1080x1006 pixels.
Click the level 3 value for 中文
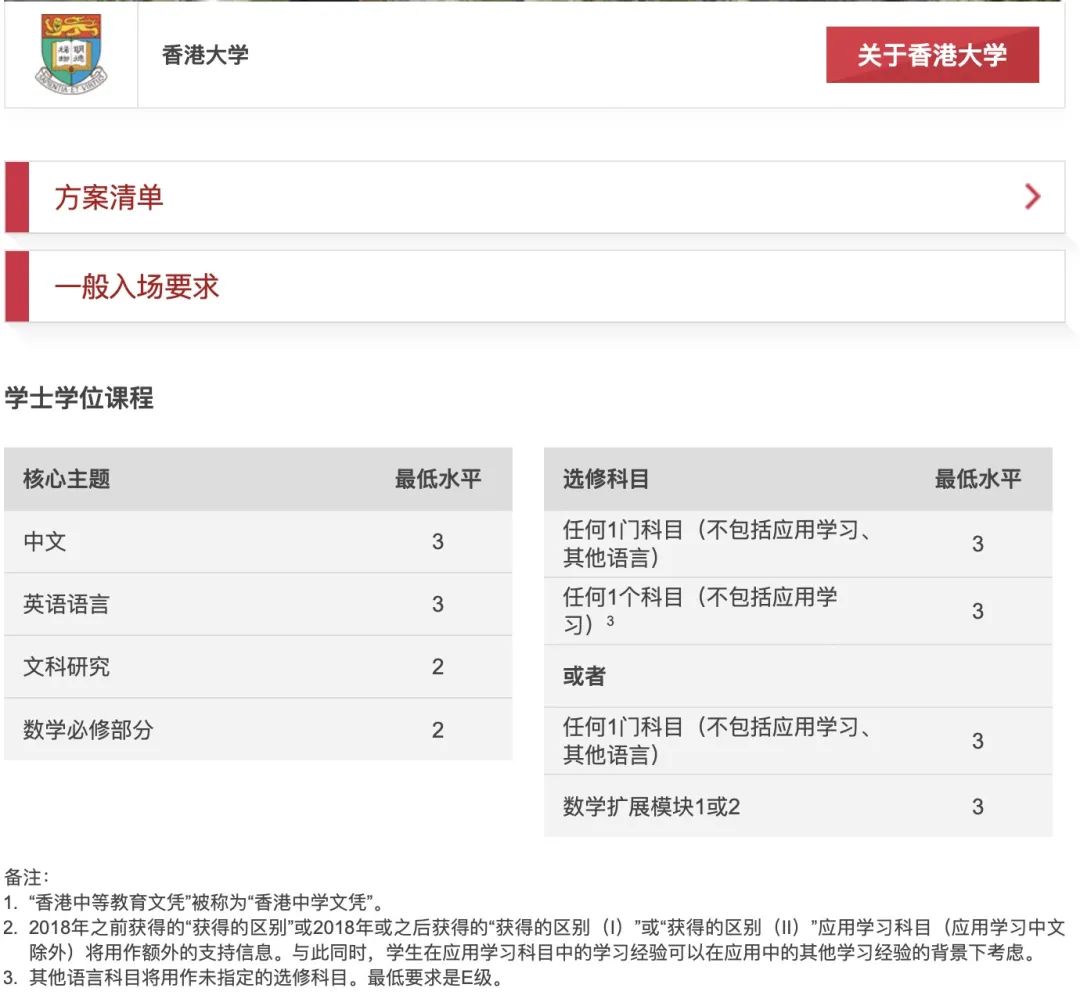pos(438,542)
